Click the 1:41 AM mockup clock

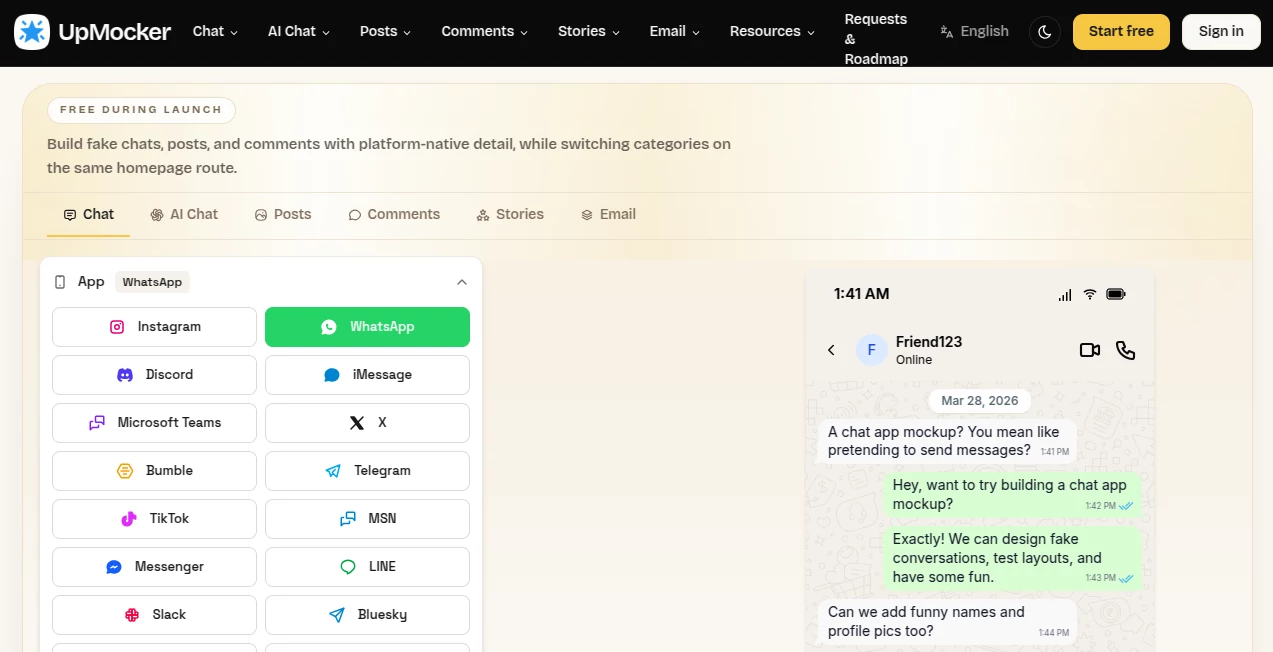point(861,294)
